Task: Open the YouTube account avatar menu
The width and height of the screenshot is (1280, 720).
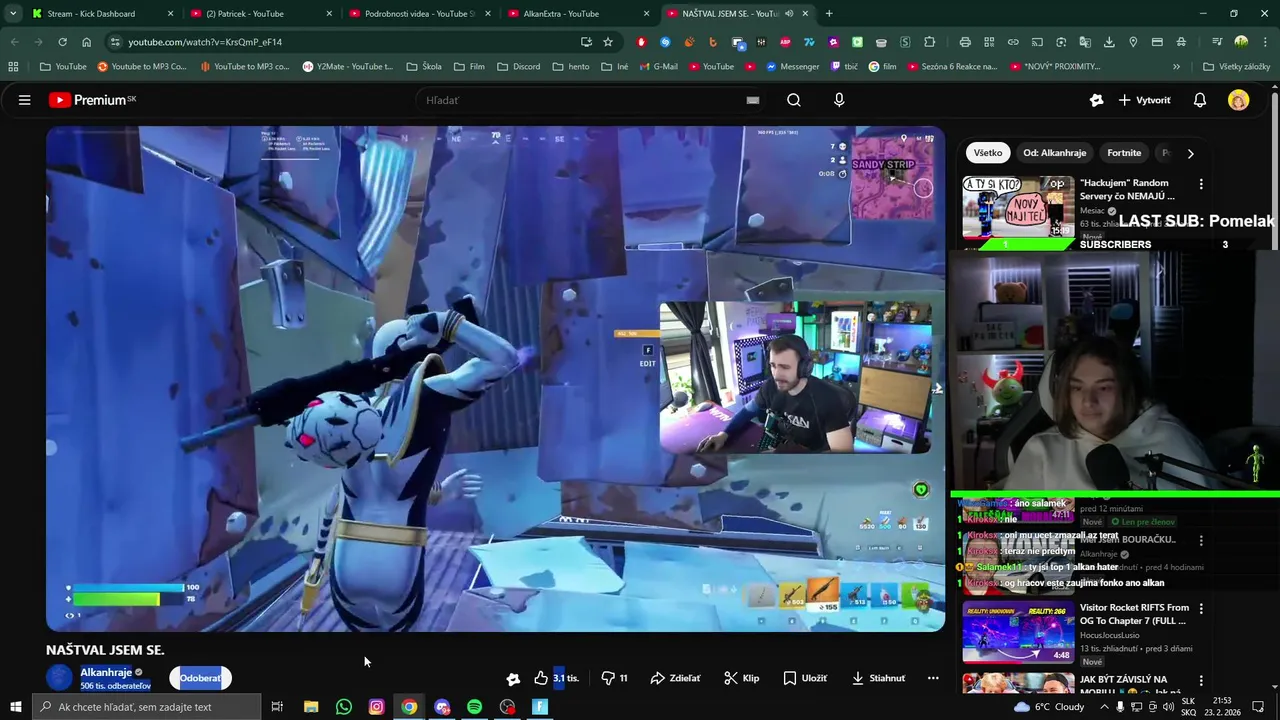Action: pos(1239,100)
